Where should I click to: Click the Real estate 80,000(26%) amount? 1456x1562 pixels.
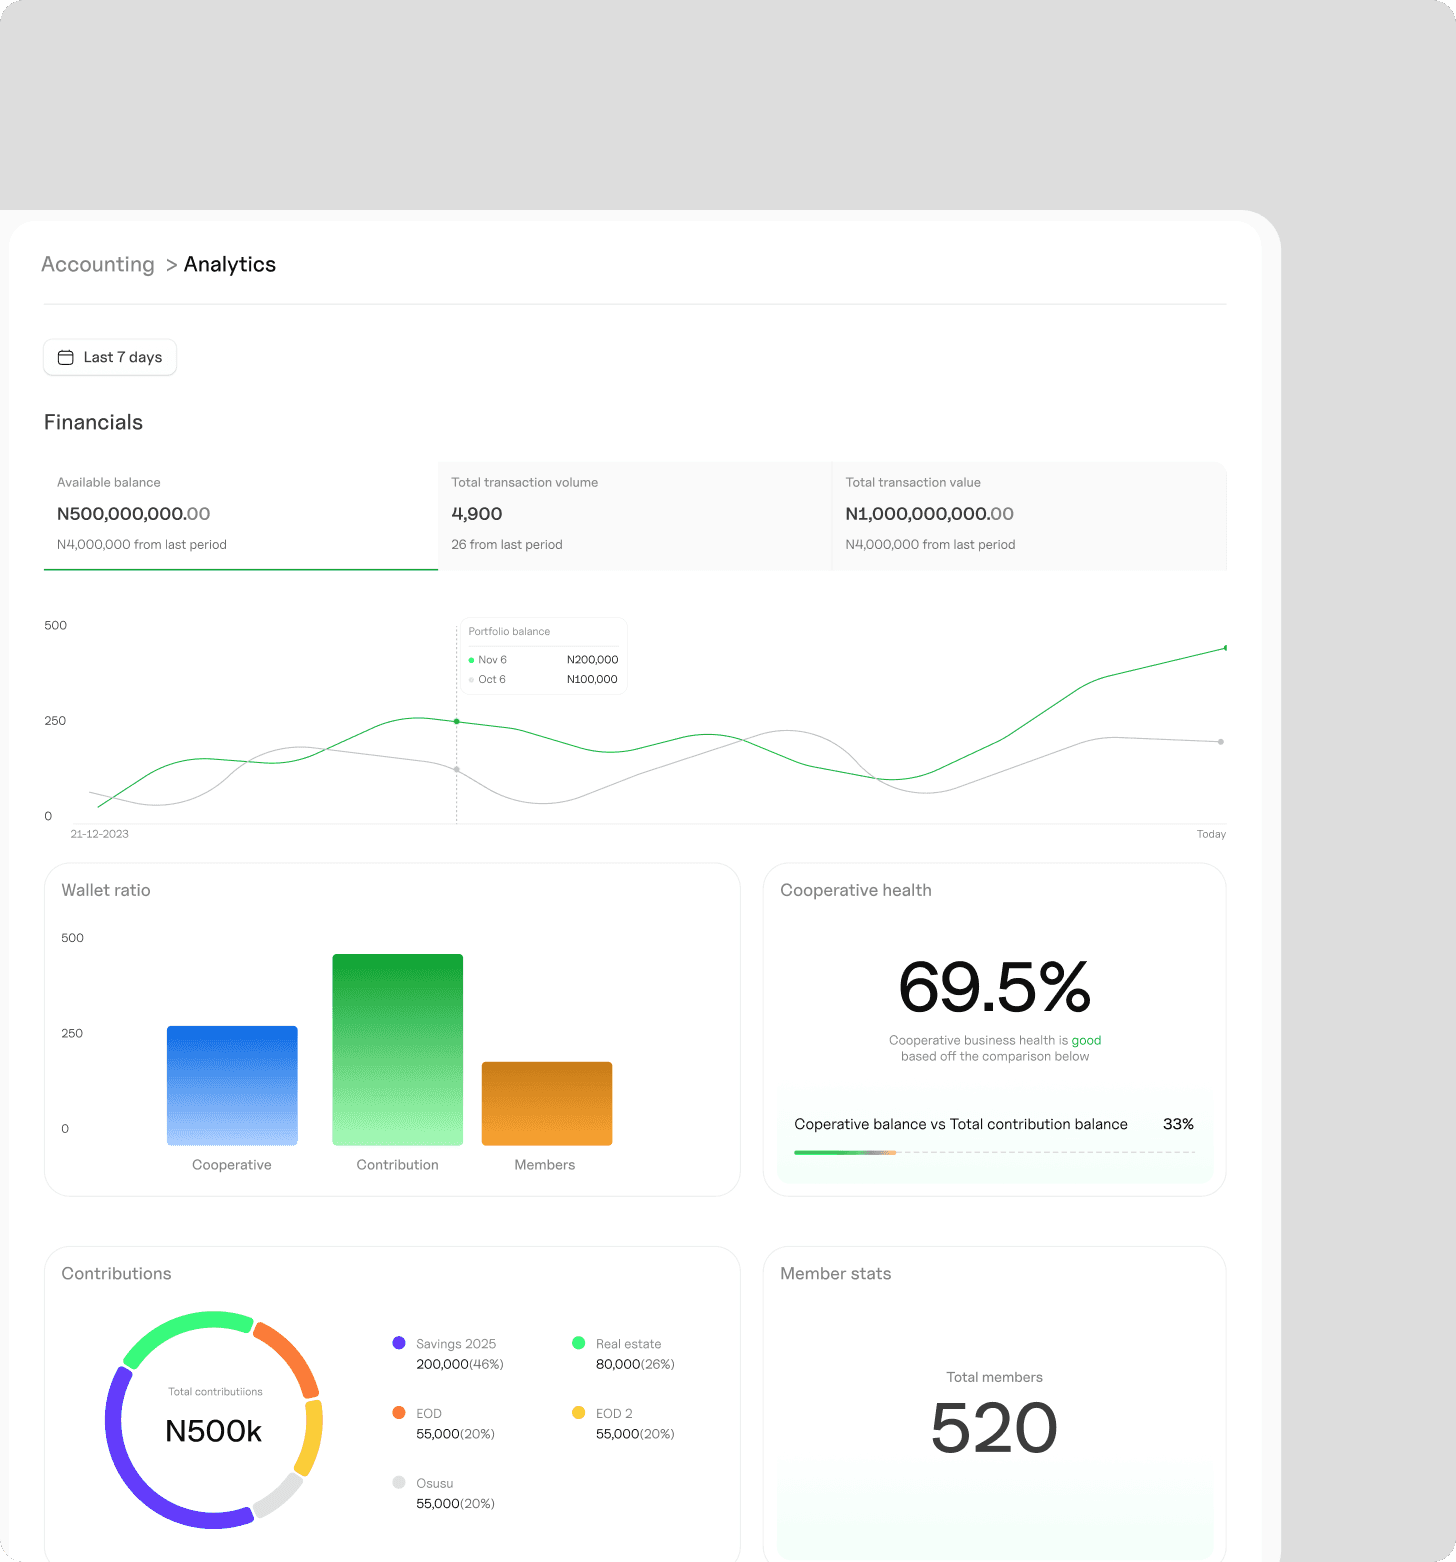pyautogui.click(x=635, y=1364)
